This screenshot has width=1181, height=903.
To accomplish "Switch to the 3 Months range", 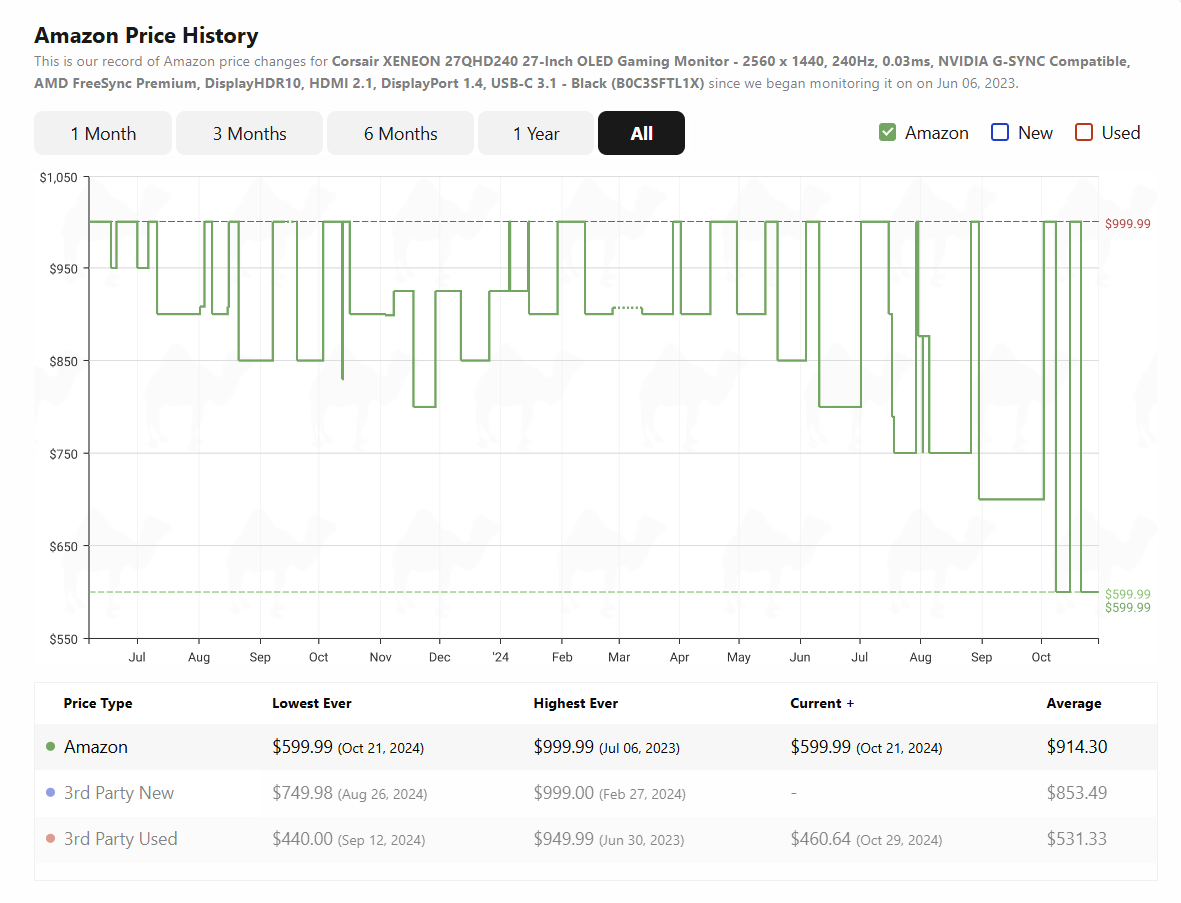I will [249, 133].
